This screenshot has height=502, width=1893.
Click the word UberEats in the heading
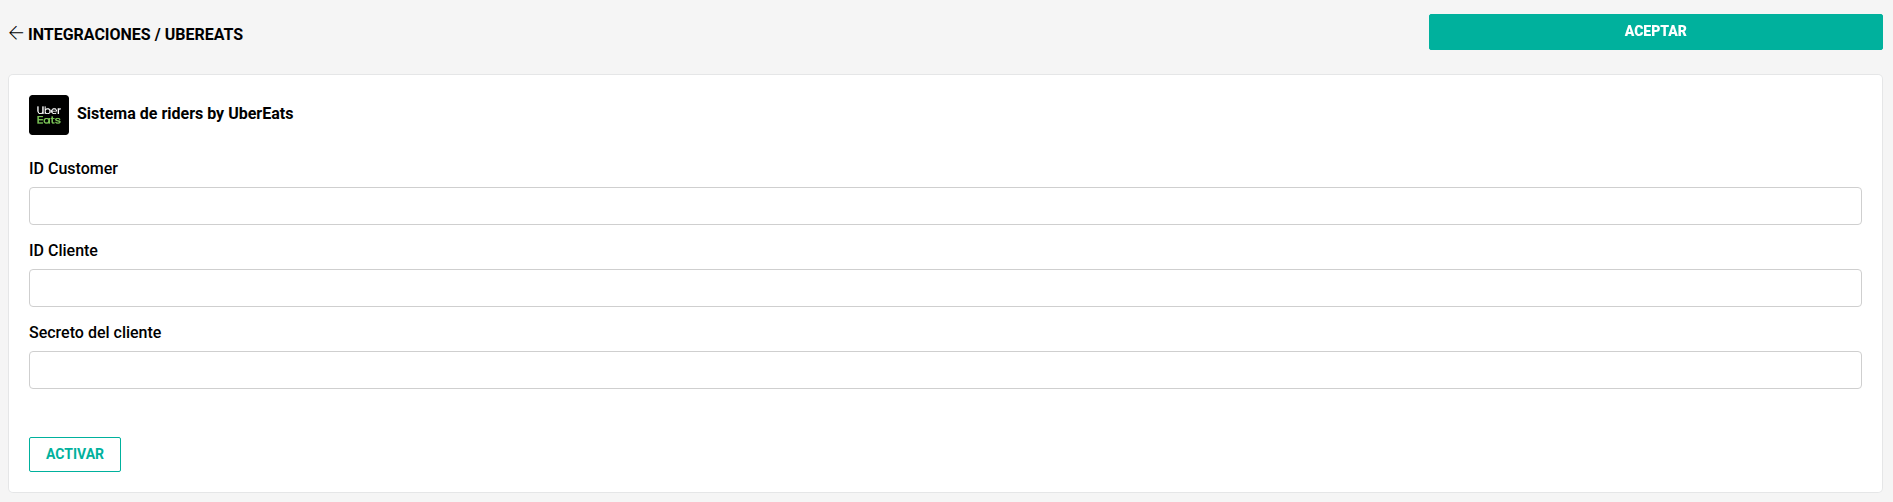click(260, 113)
